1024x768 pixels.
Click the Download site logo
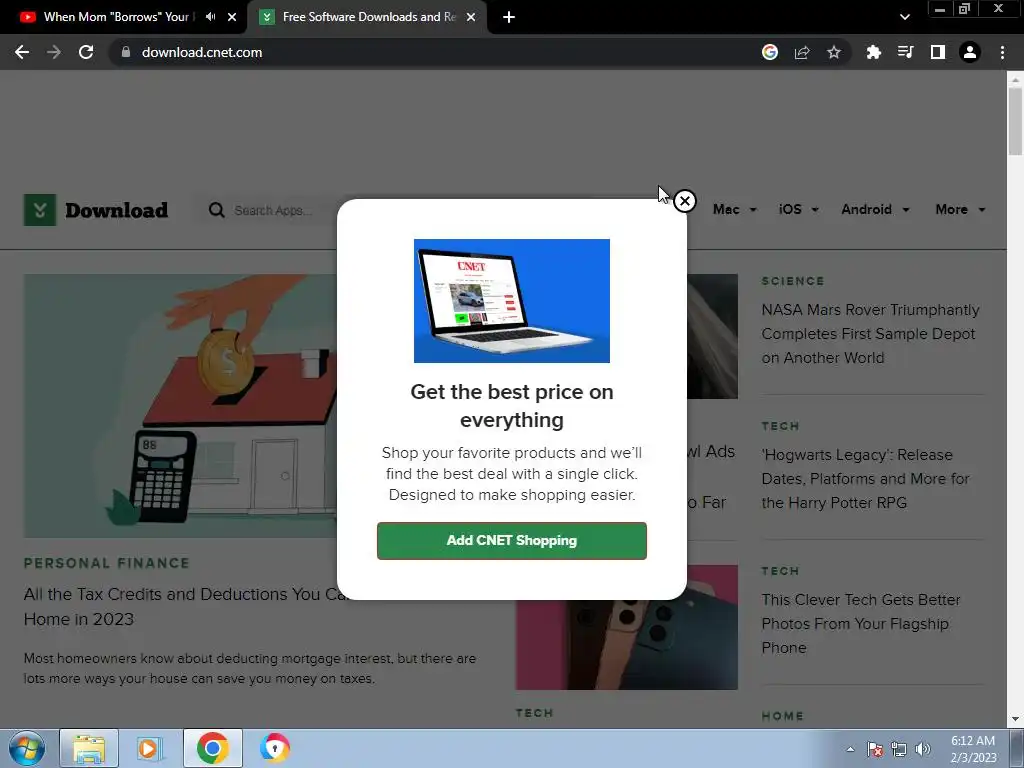pos(96,210)
